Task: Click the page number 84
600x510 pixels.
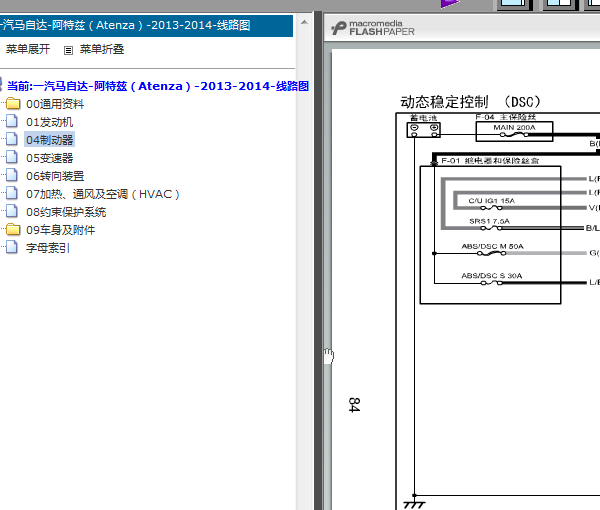Action: click(x=354, y=405)
